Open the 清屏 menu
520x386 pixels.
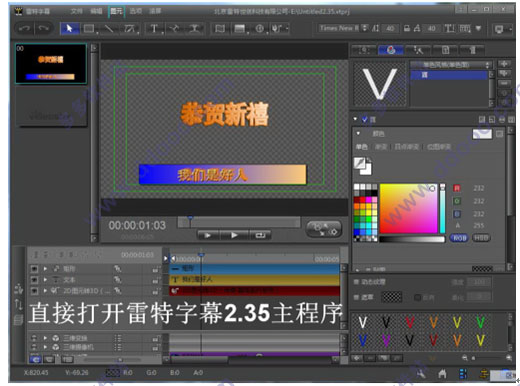click(x=155, y=11)
